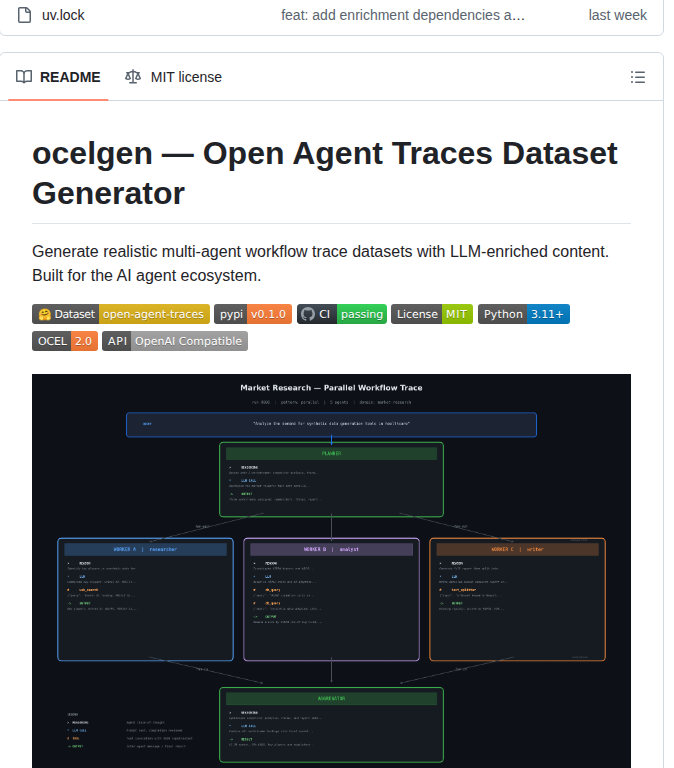The height and width of the screenshot is (768, 674).
Task: Click the WORKER A researcher box
Action: pyautogui.click(x=145, y=600)
